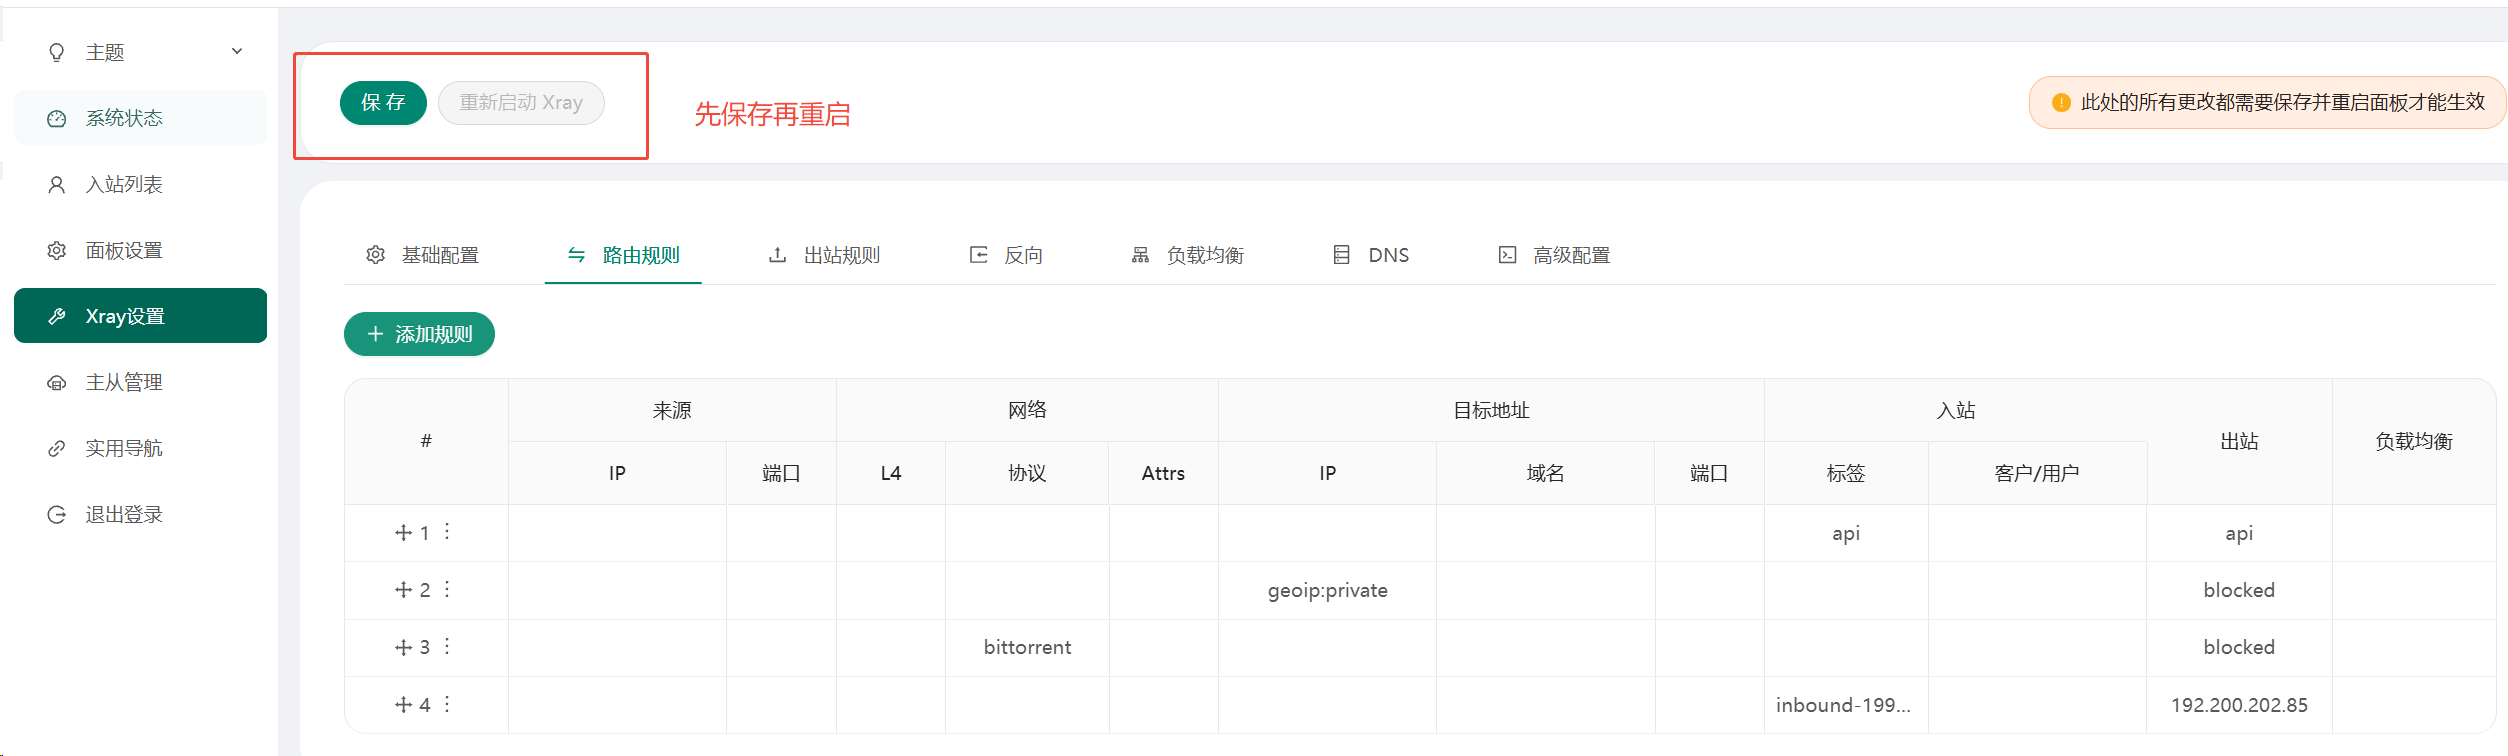Switch to the 高级配置 tab

1554,255
